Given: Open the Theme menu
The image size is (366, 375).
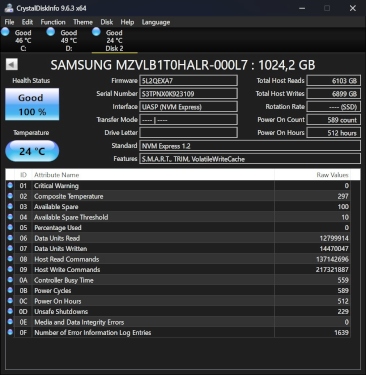Looking at the screenshot, I should point(83,22).
